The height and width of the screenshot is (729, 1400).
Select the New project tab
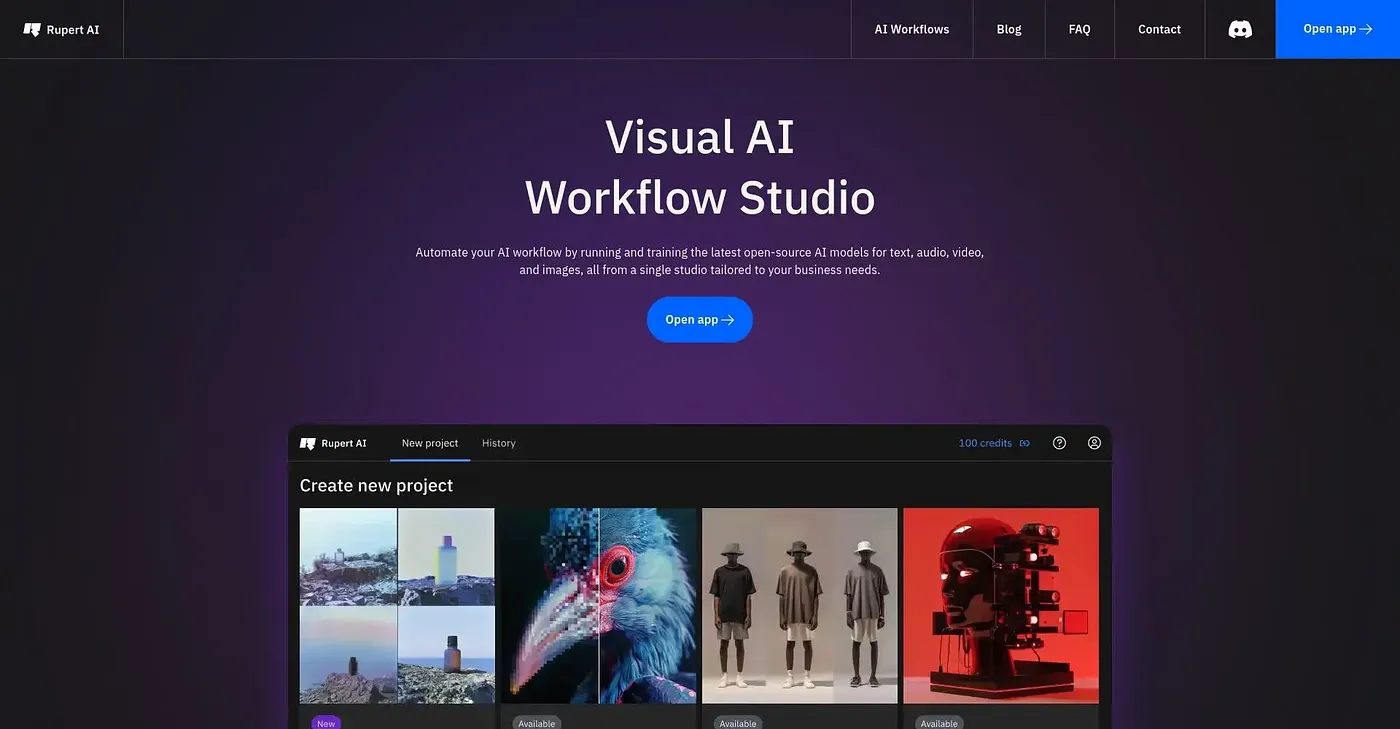click(x=430, y=443)
